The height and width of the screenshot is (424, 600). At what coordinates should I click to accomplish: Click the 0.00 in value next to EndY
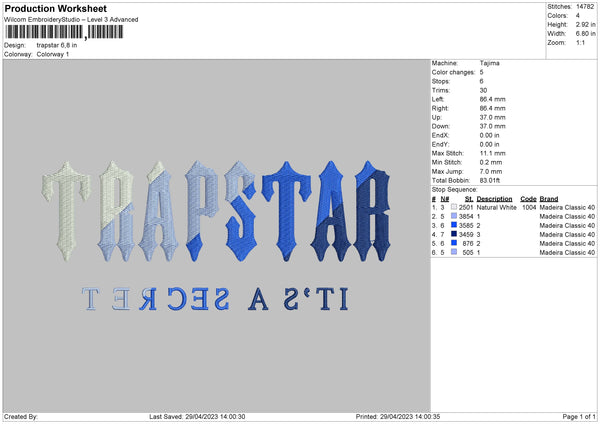[x=489, y=144]
